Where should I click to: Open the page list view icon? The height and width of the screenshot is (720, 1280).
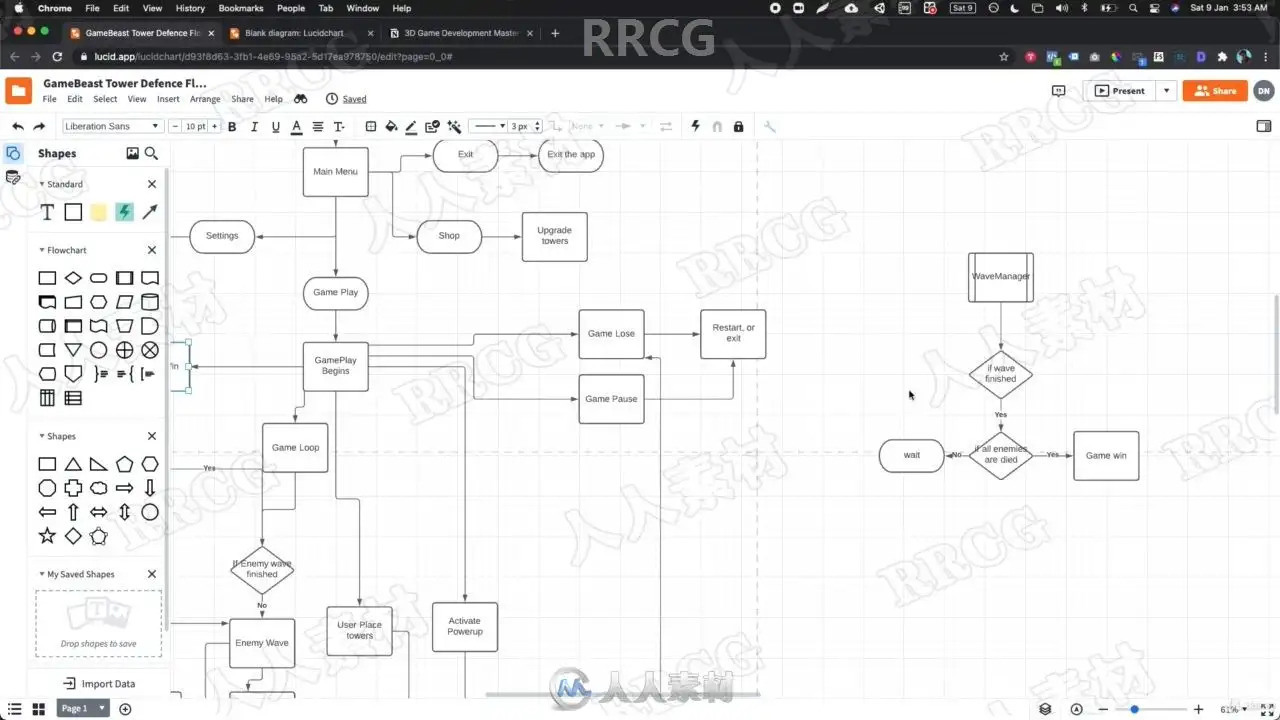(x=13, y=709)
